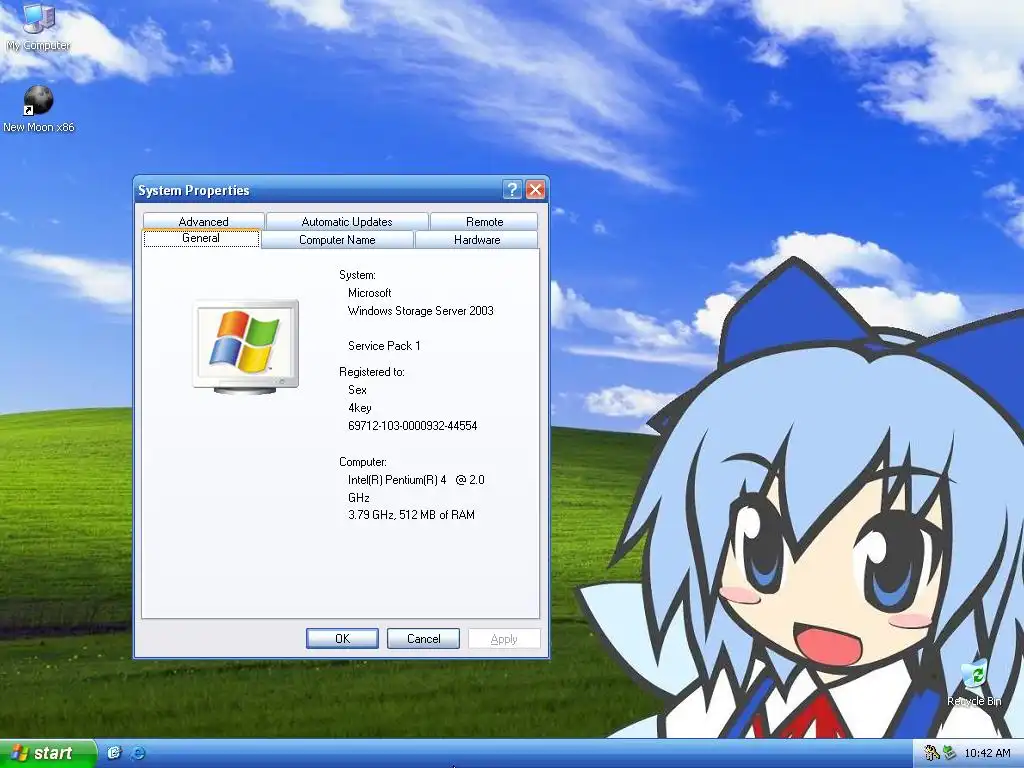The image size is (1024, 768).
Task: Close the System Properties dialog
Action: tap(536, 190)
